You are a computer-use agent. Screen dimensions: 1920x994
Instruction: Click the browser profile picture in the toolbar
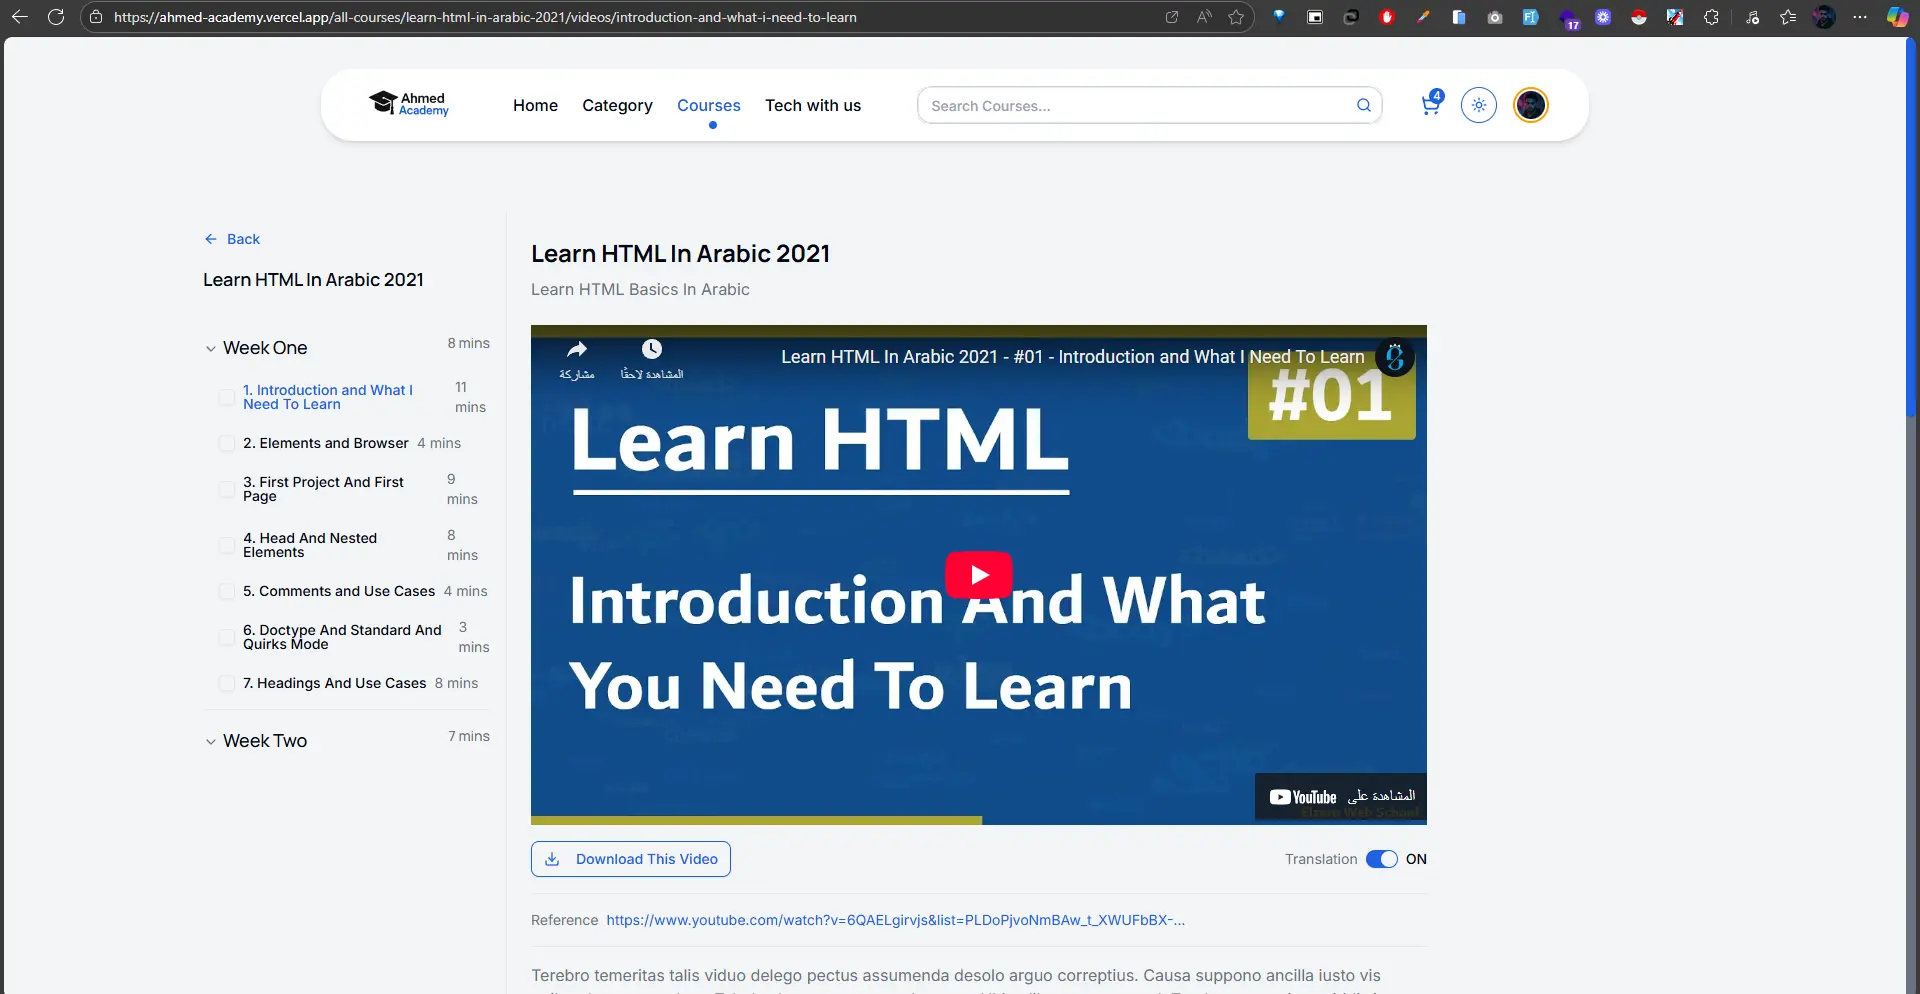point(1824,17)
